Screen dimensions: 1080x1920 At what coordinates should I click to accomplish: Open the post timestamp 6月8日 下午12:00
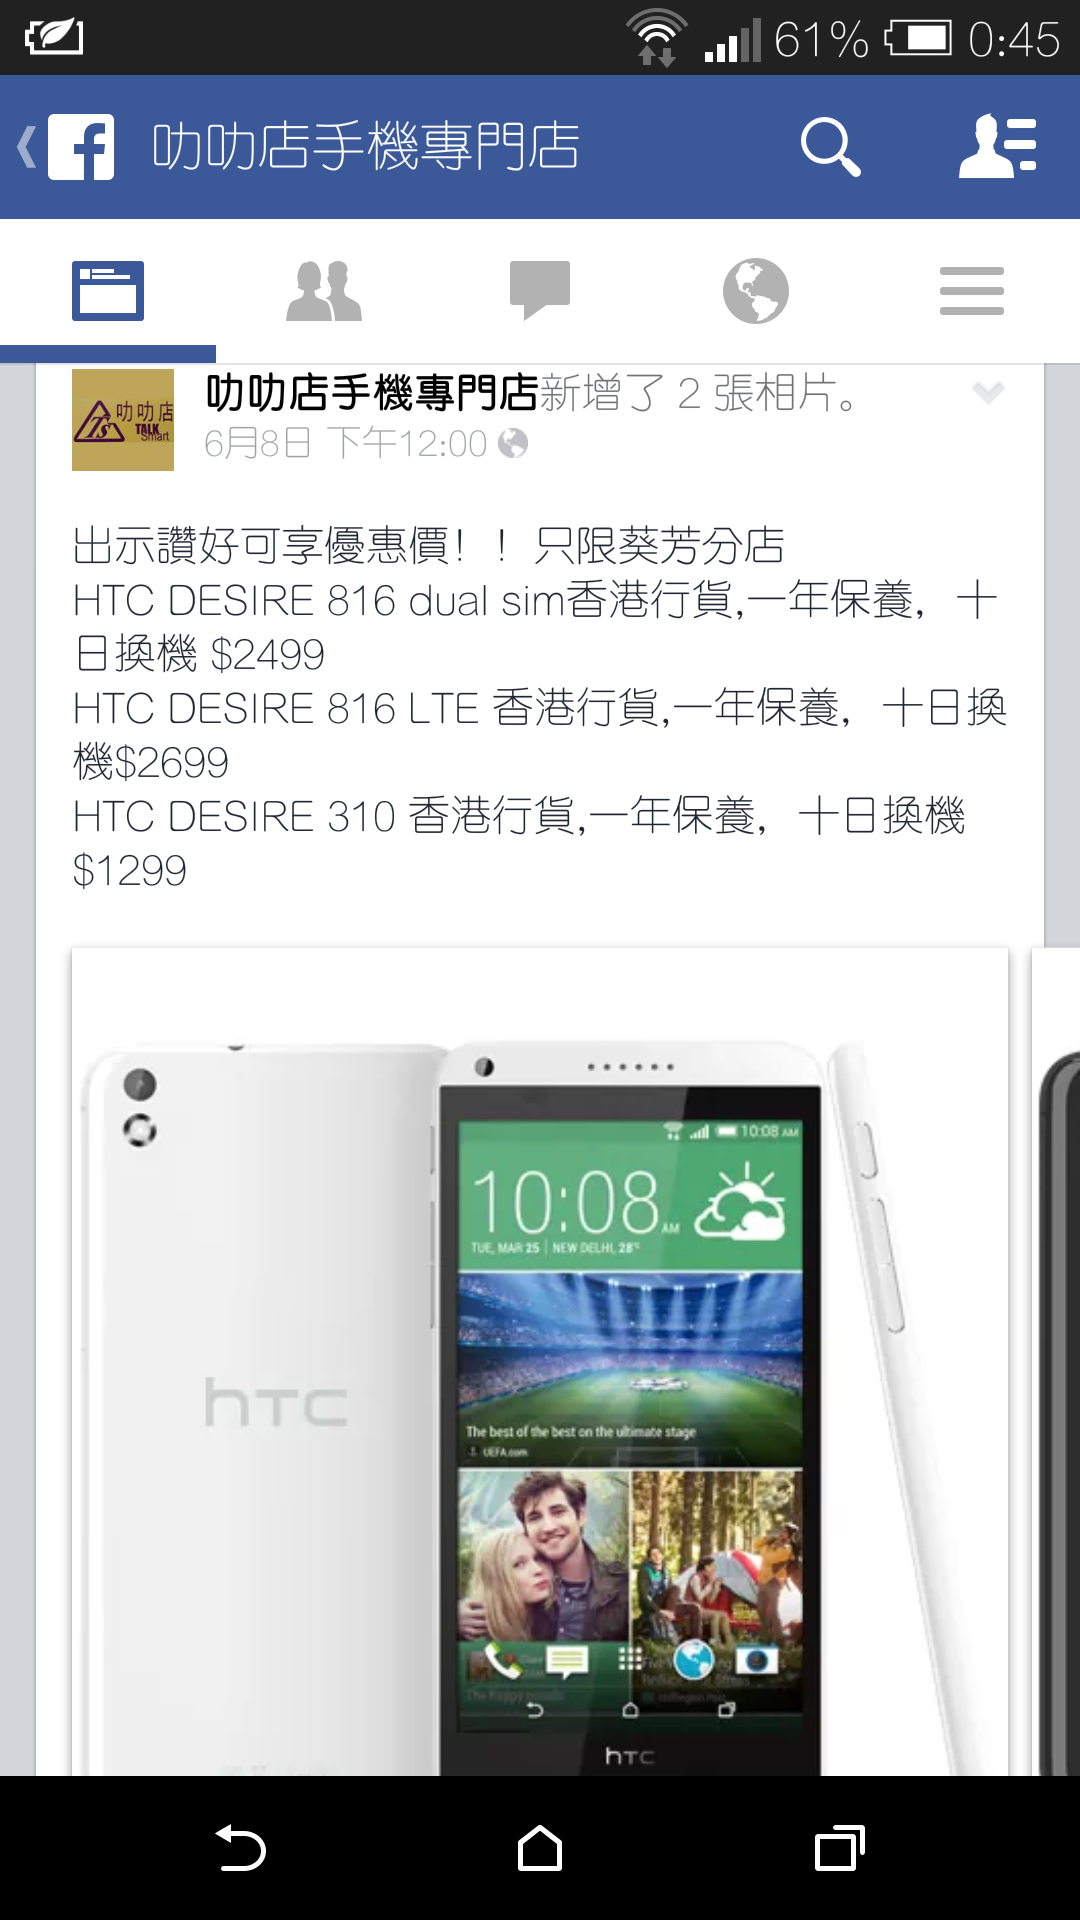point(345,443)
